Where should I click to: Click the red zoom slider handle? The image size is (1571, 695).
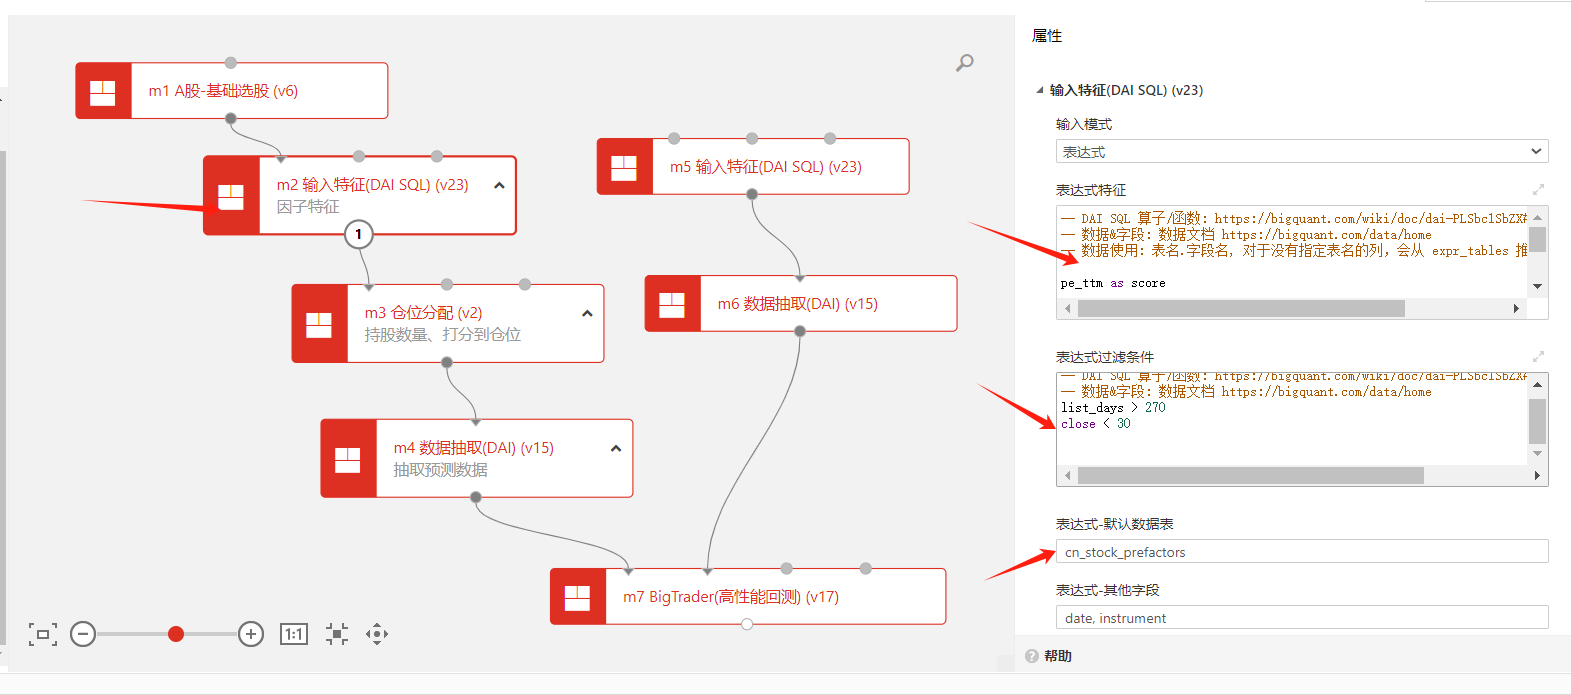tap(176, 634)
